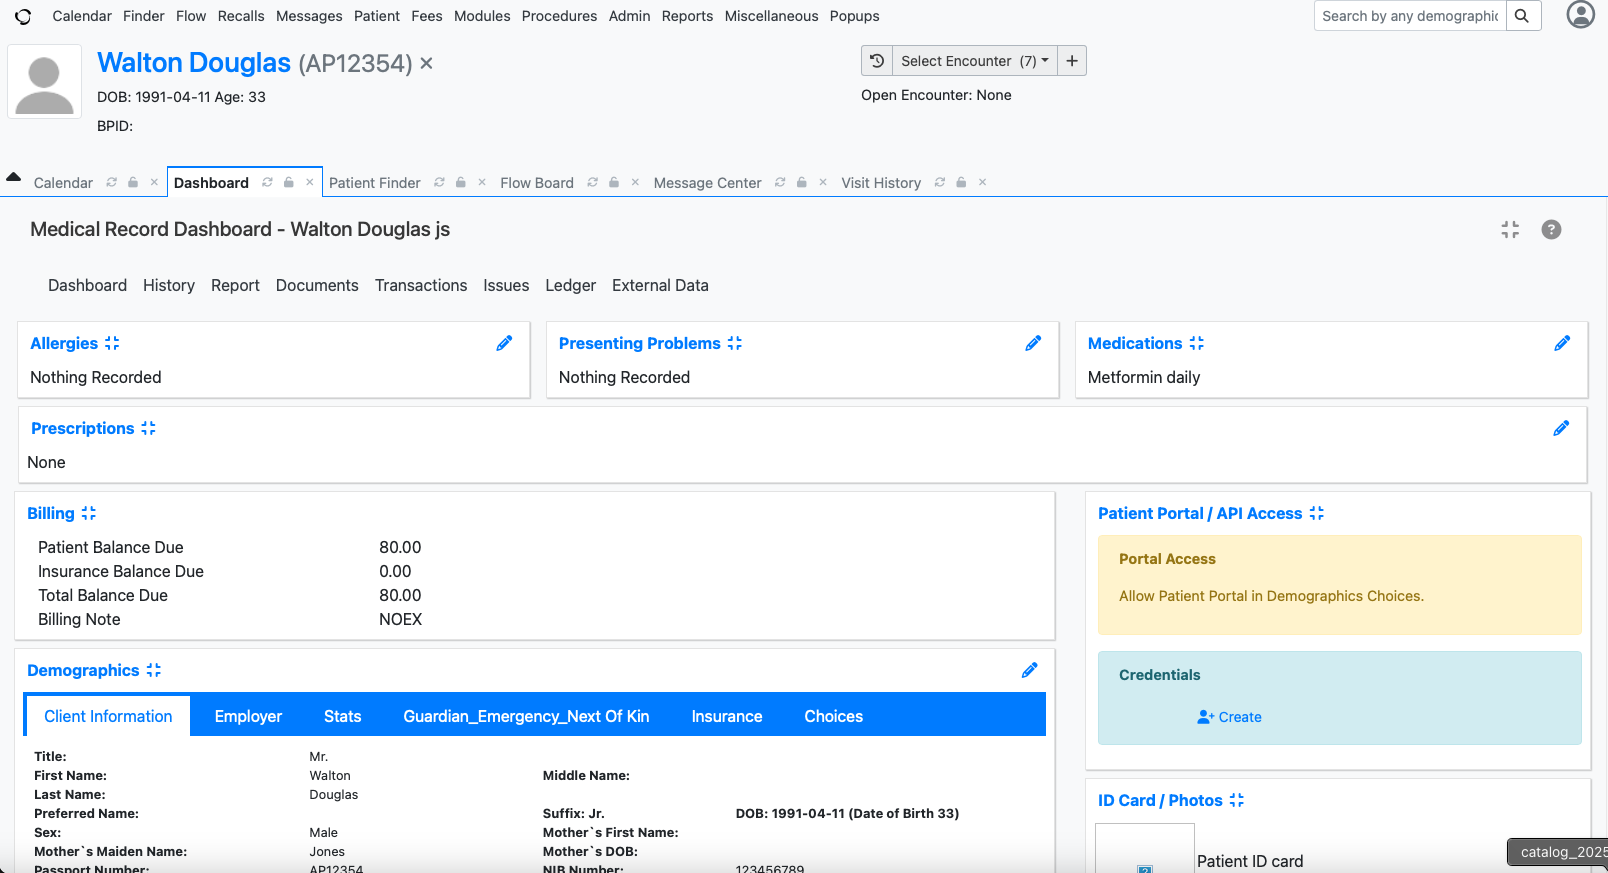Open the help question mark icon
The height and width of the screenshot is (873, 1608).
[1551, 229]
